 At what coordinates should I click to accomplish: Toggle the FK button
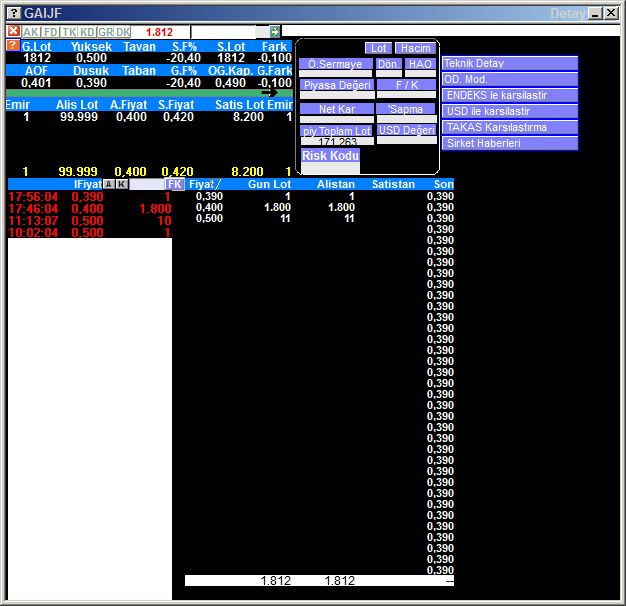tap(175, 184)
